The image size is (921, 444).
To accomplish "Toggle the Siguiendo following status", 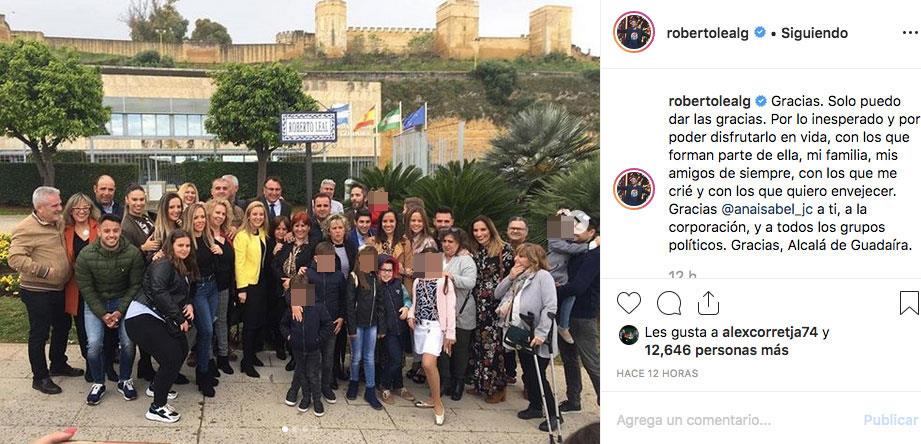I will coord(814,33).
